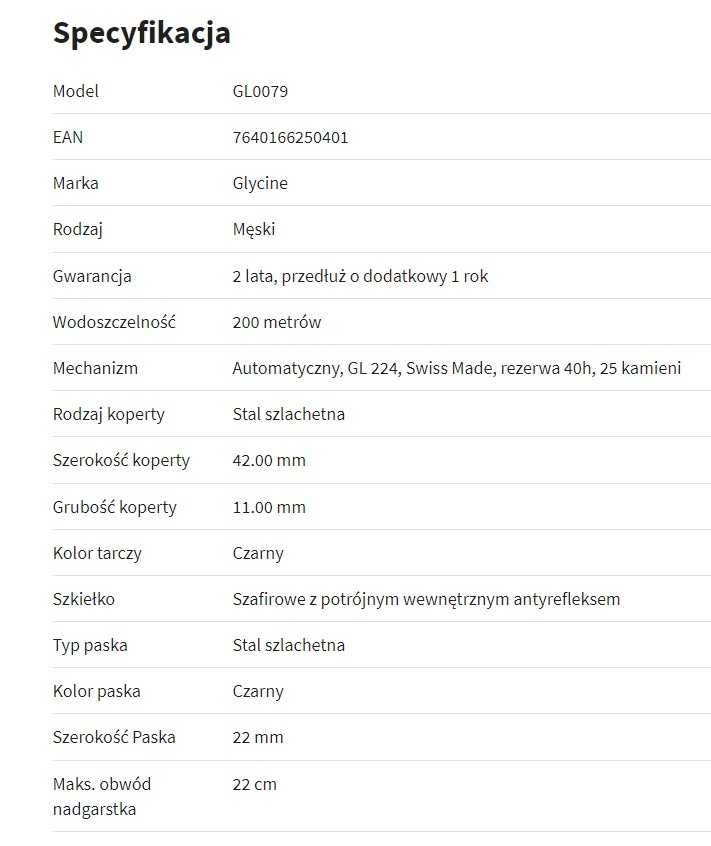This screenshot has width=711, height=846.
Task: Select the model number GL0079
Action: click(x=260, y=91)
